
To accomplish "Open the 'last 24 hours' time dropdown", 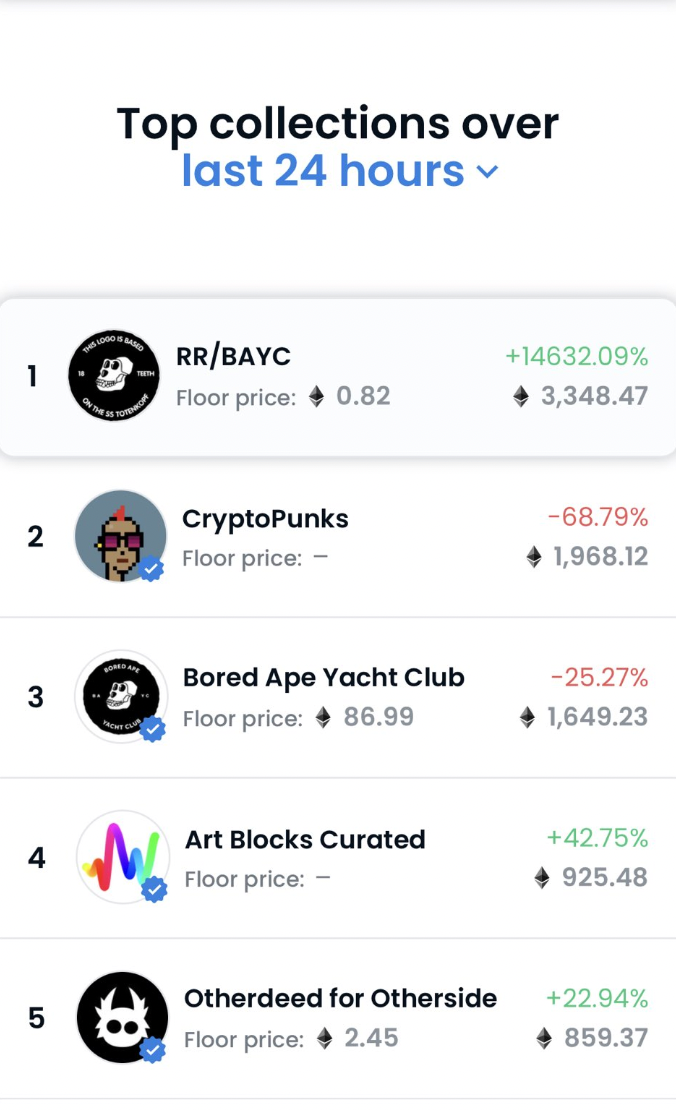I will pyautogui.click(x=340, y=171).
